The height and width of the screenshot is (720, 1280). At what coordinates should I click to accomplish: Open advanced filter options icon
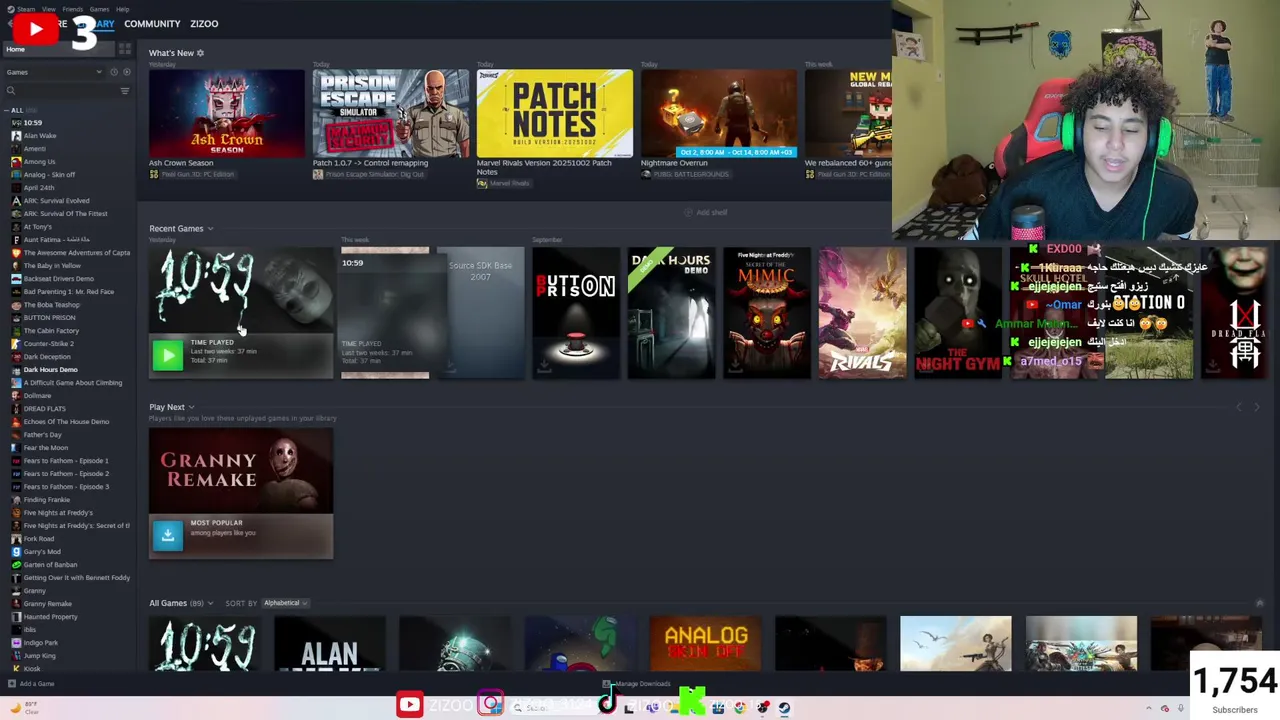coord(125,91)
